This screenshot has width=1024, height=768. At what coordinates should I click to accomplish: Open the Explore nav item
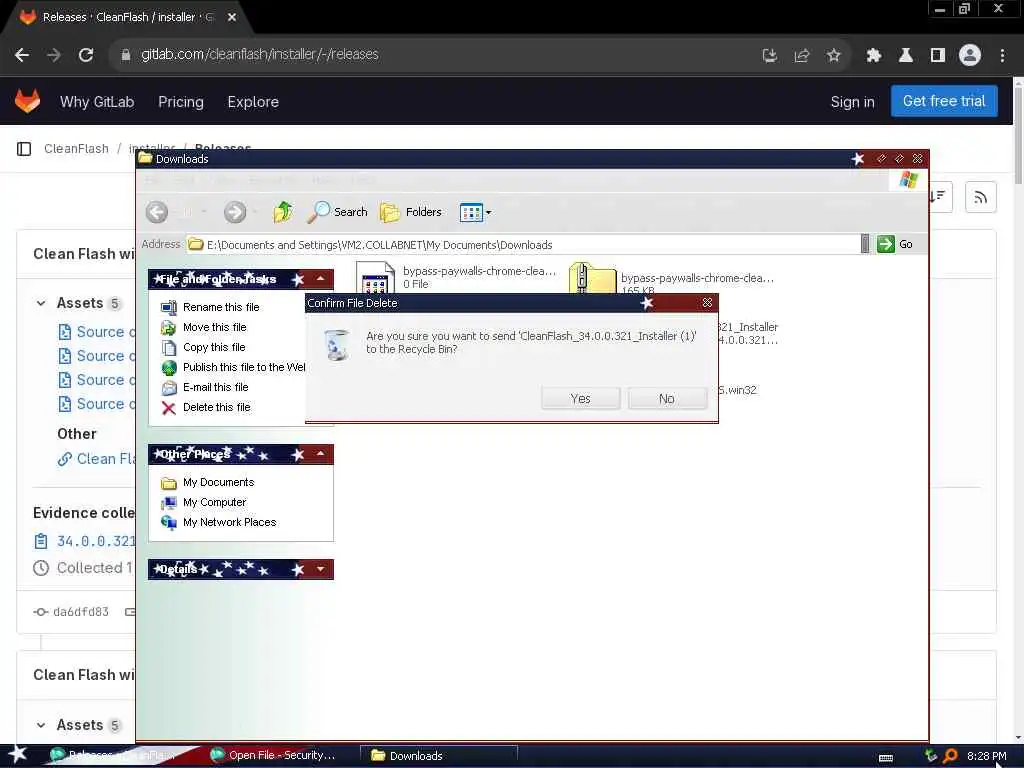click(253, 102)
